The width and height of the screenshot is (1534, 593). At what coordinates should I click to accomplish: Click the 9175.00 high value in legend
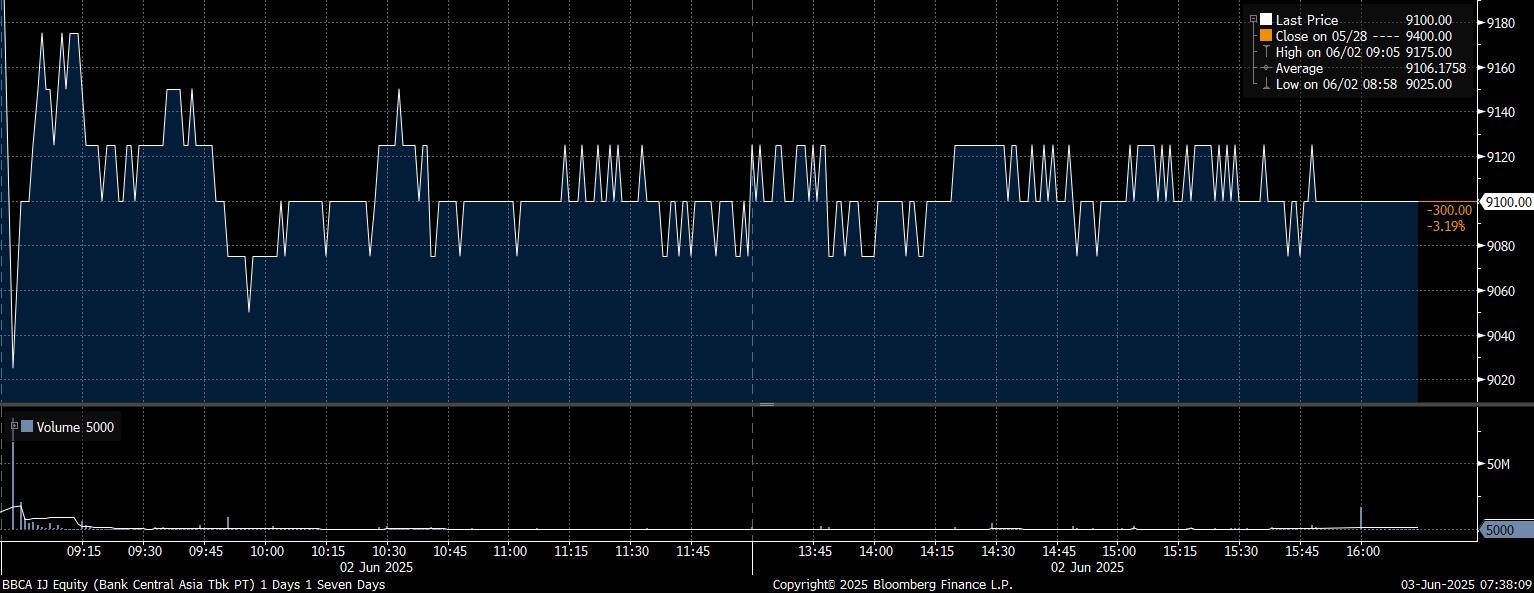click(x=1428, y=52)
